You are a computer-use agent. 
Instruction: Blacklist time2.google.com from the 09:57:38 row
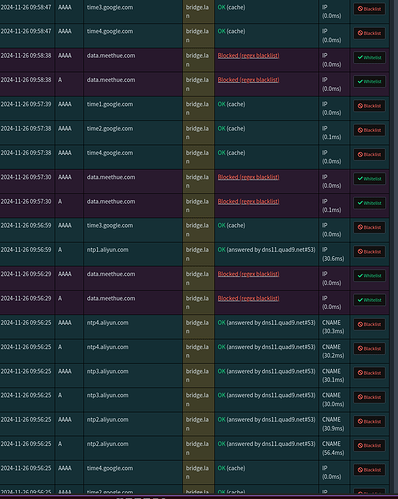point(369,130)
